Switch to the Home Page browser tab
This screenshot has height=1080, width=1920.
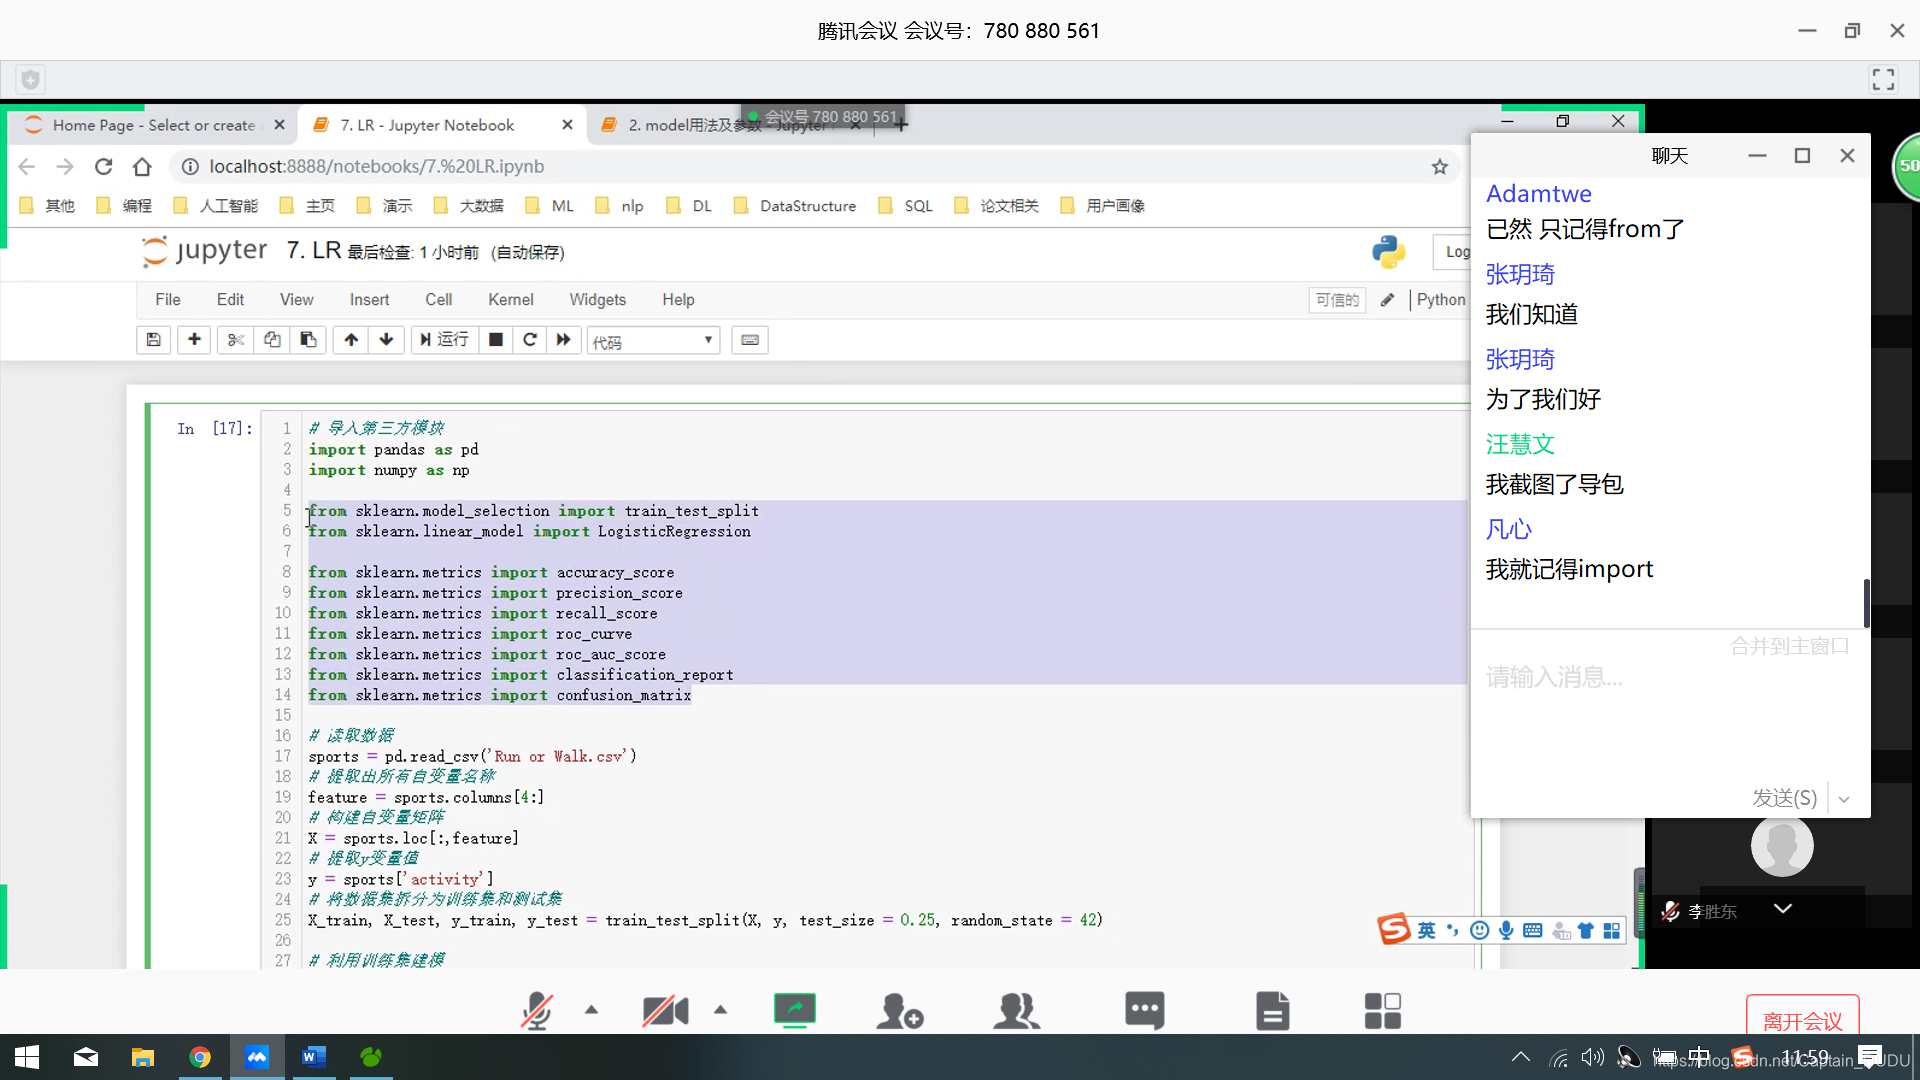tap(153, 125)
